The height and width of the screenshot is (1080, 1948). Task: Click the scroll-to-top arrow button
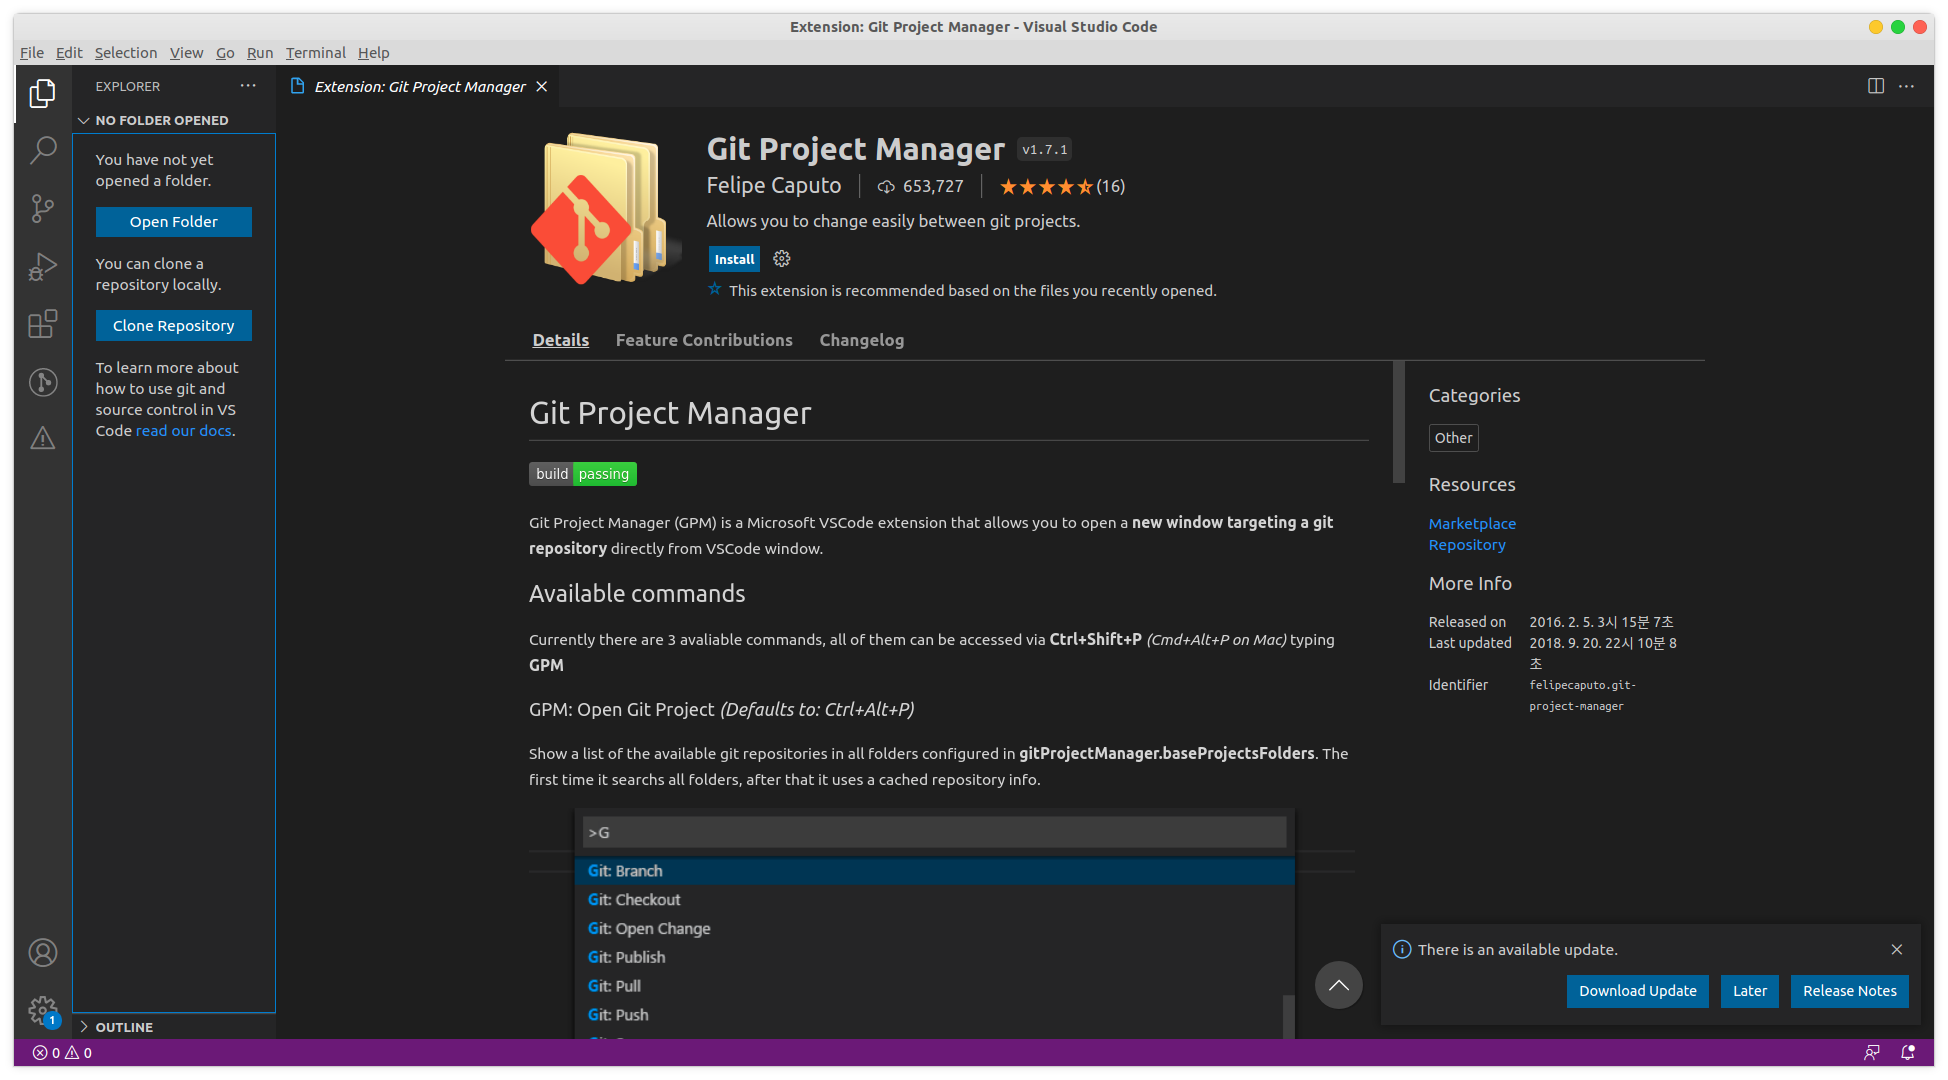click(x=1338, y=986)
